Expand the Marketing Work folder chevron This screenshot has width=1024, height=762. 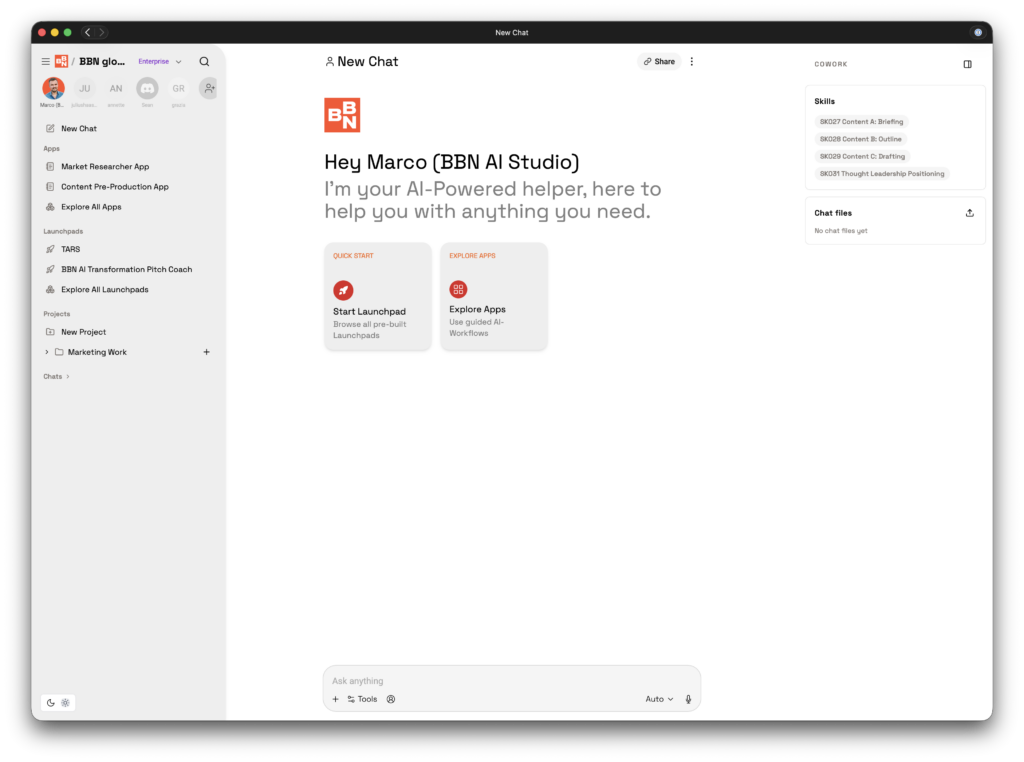pyautogui.click(x=46, y=353)
